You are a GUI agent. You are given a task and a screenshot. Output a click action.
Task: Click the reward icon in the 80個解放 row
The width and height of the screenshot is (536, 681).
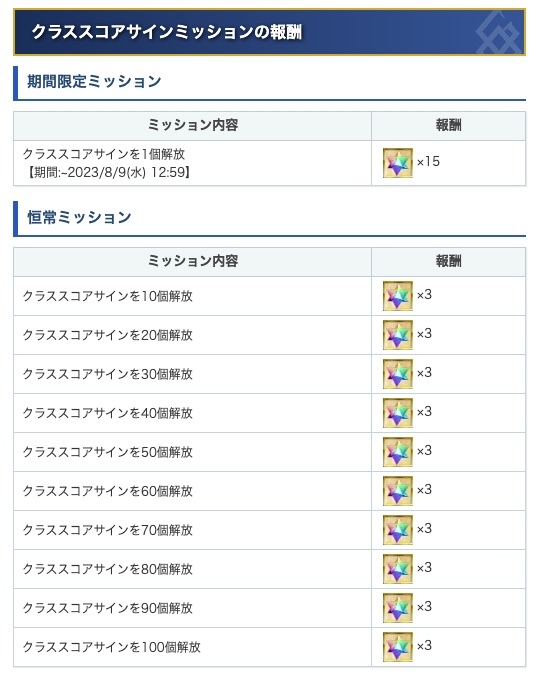click(x=397, y=569)
